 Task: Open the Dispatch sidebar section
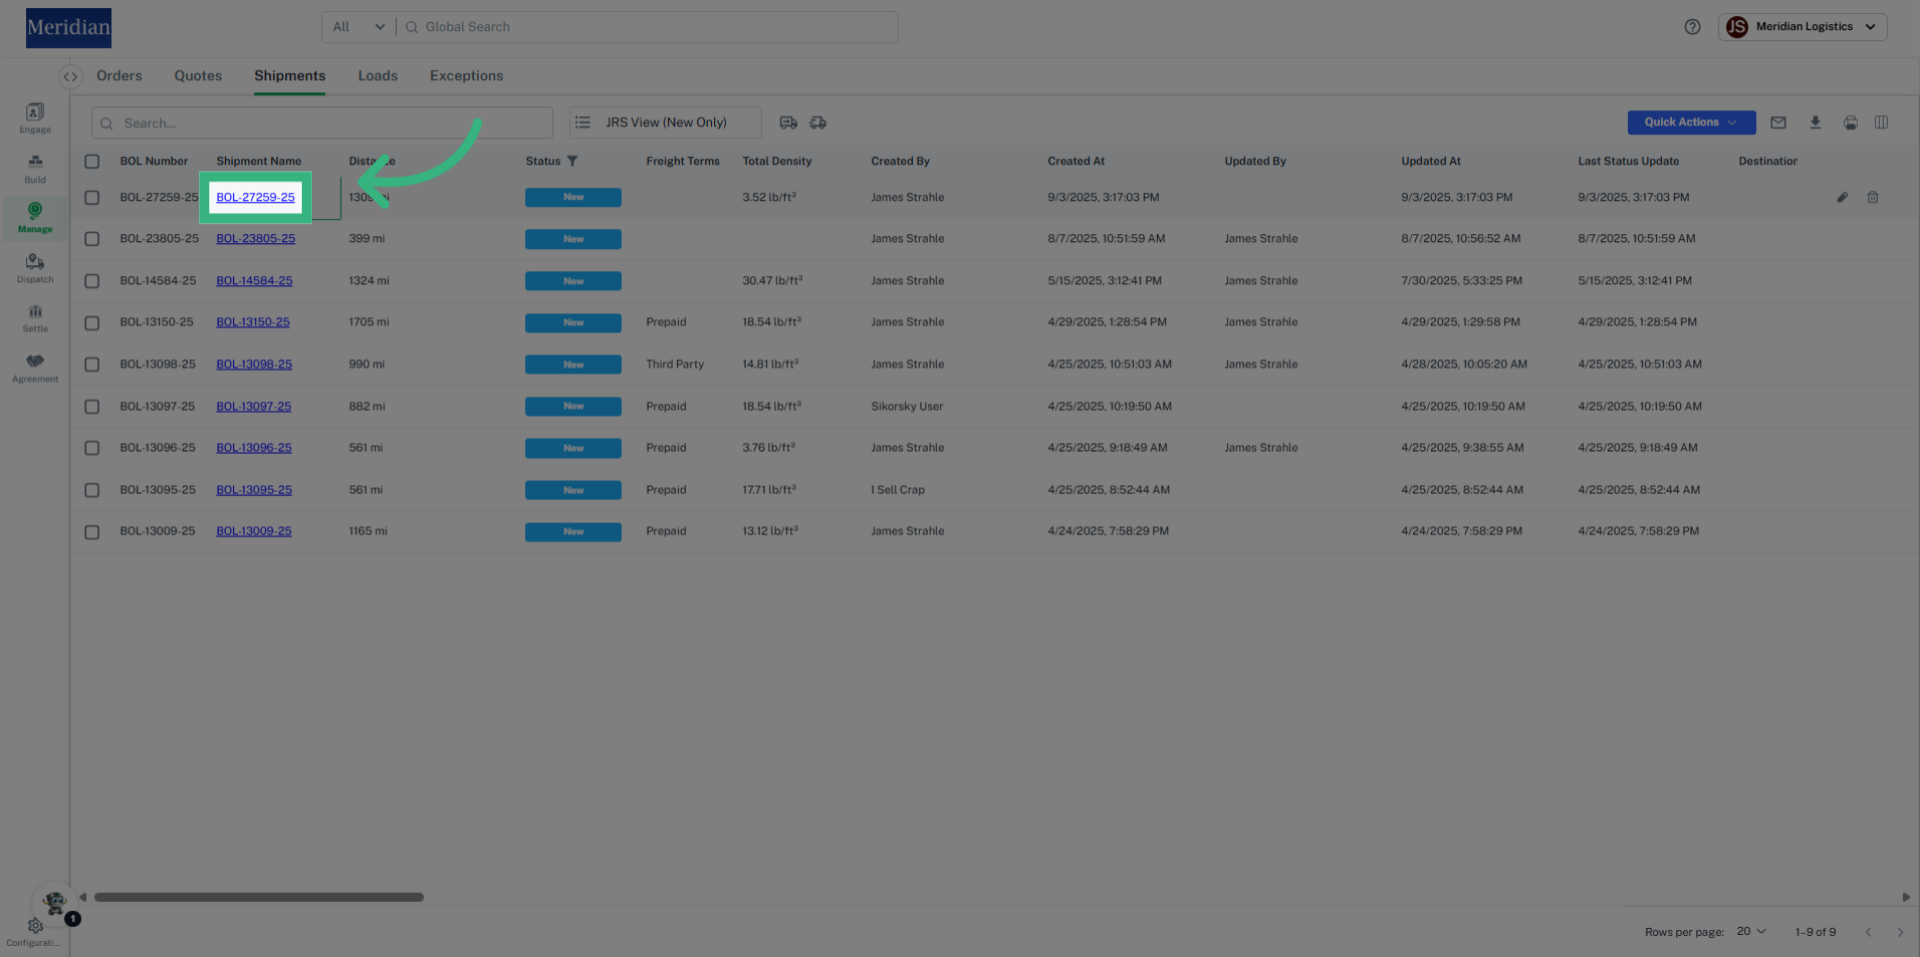point(35,267)
